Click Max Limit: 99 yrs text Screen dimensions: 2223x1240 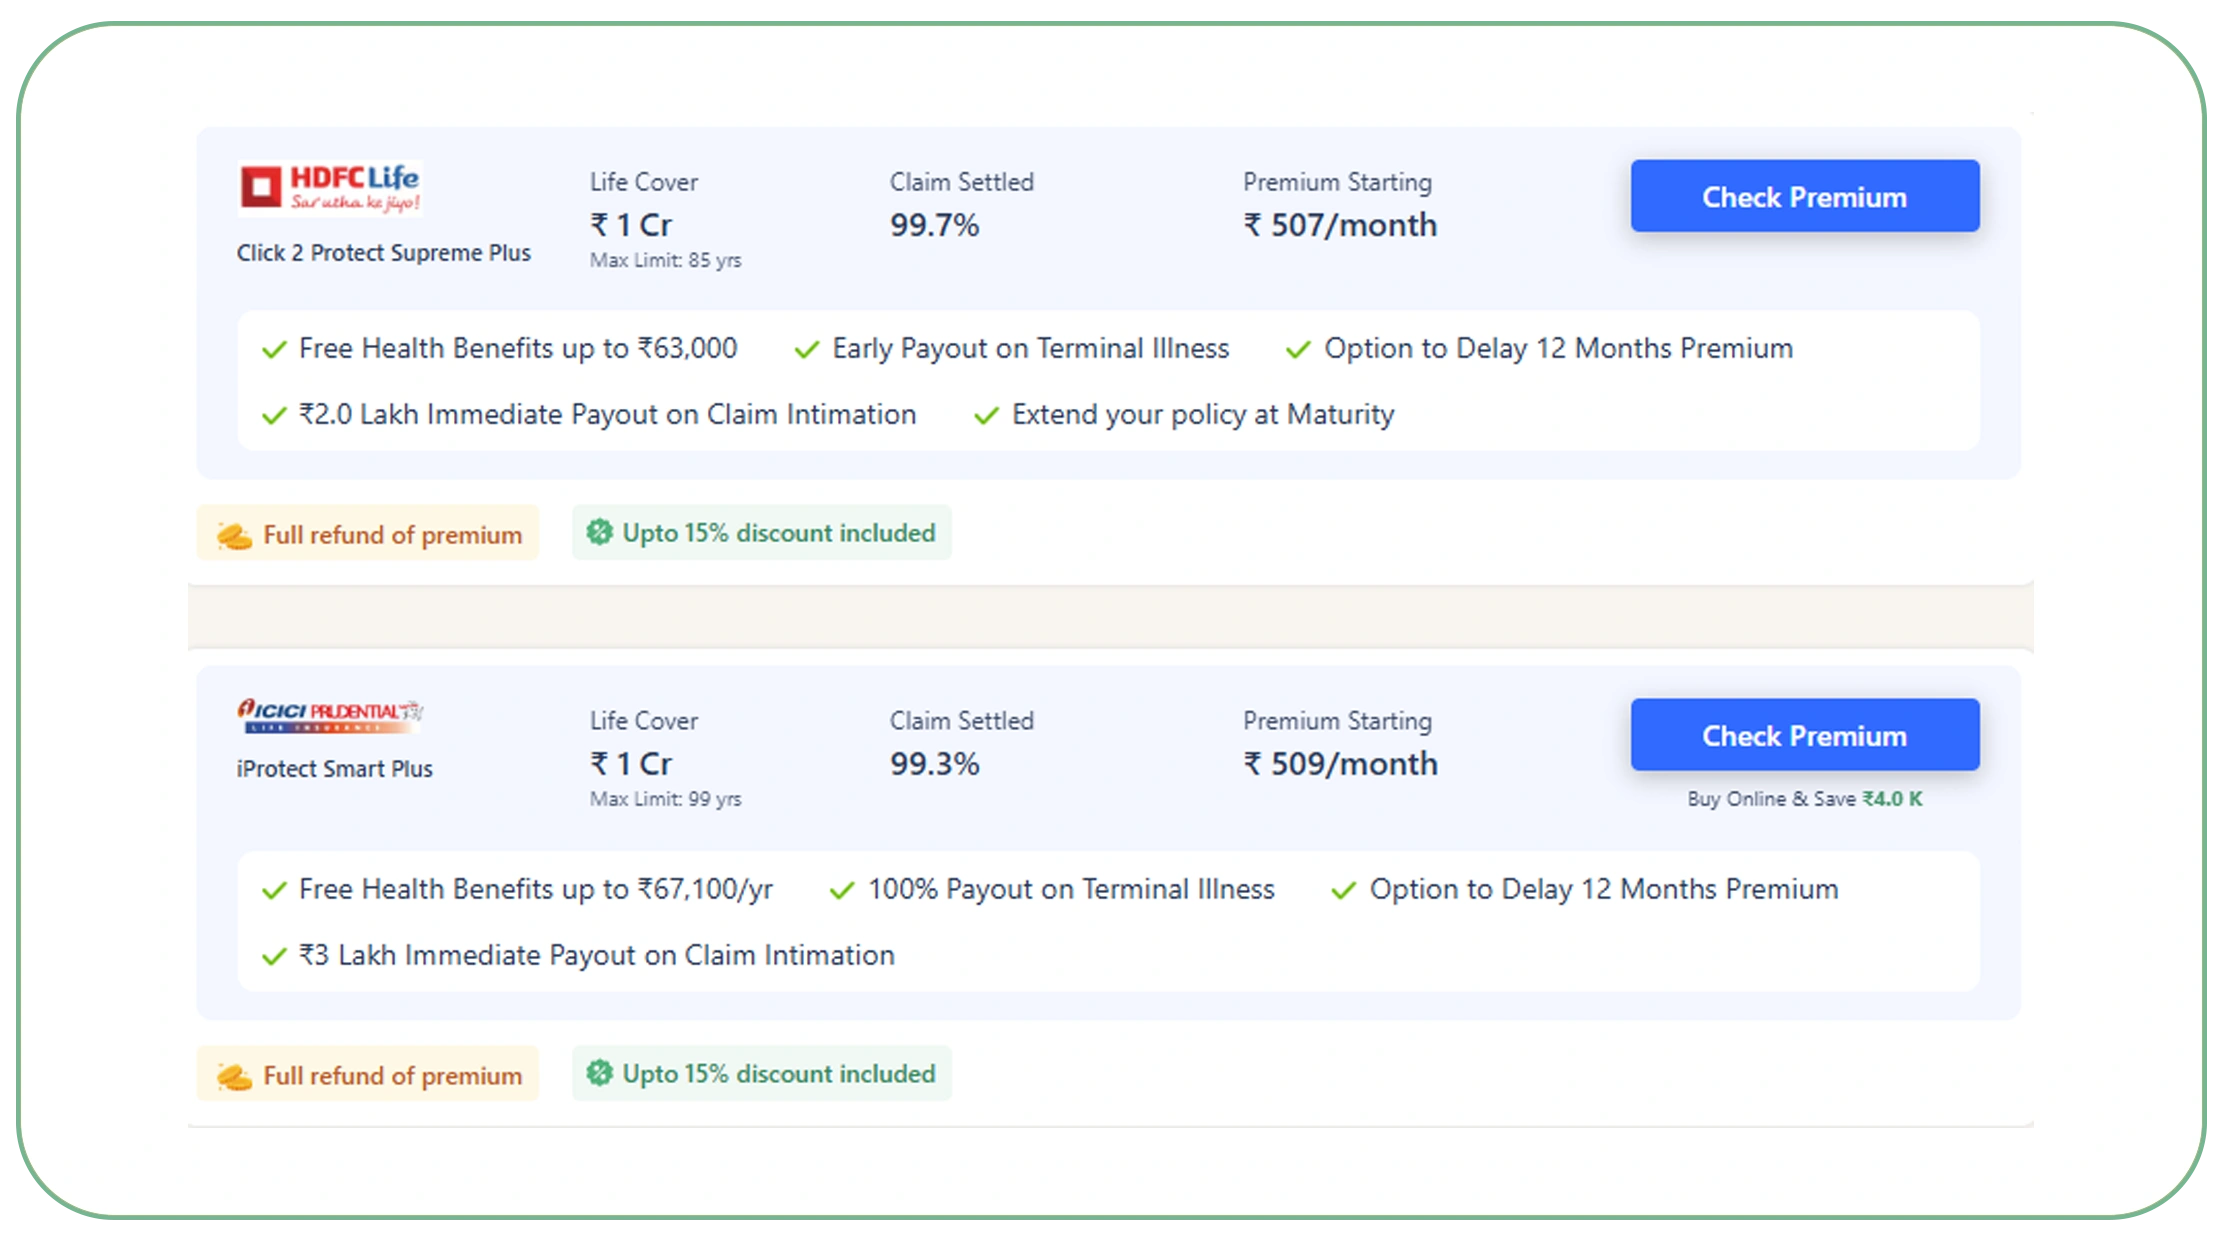click(665, 799)
